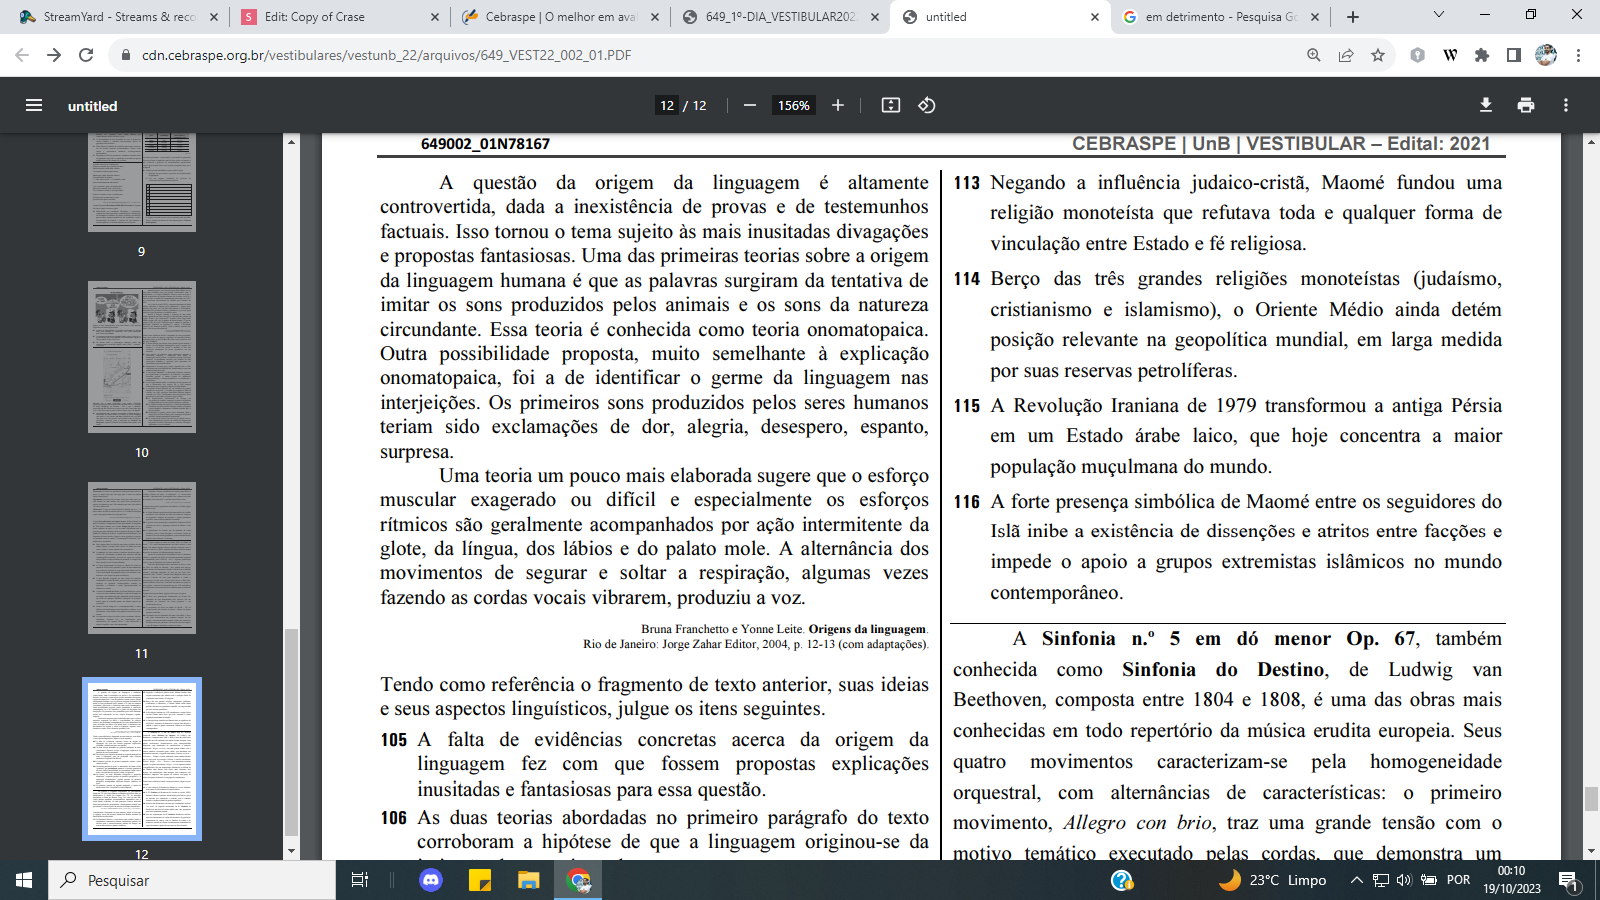The width and height of the screenshot is (1600, 900).
Task: Open the Chrome three-dot menu
Action: [x=1578, y=55]
